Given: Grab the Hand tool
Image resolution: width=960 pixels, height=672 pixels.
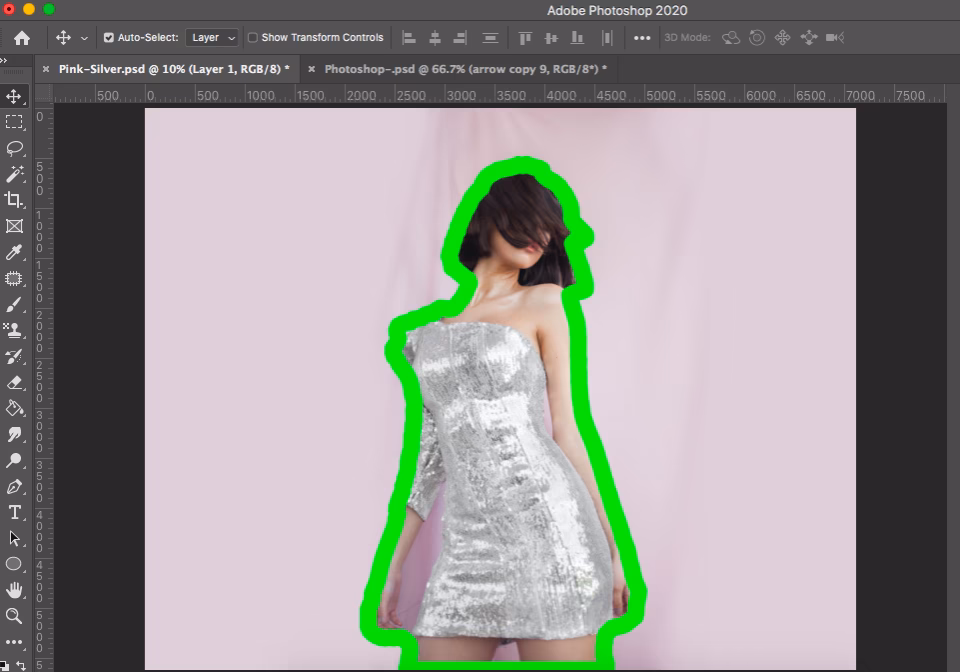Looking at the screenshot, I should [14, 590].
